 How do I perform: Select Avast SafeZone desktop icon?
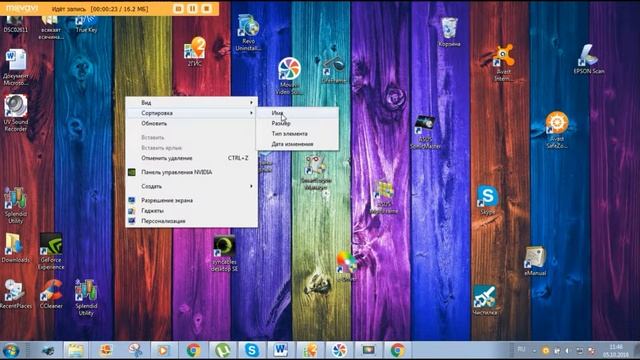click(x=557, y=130)
